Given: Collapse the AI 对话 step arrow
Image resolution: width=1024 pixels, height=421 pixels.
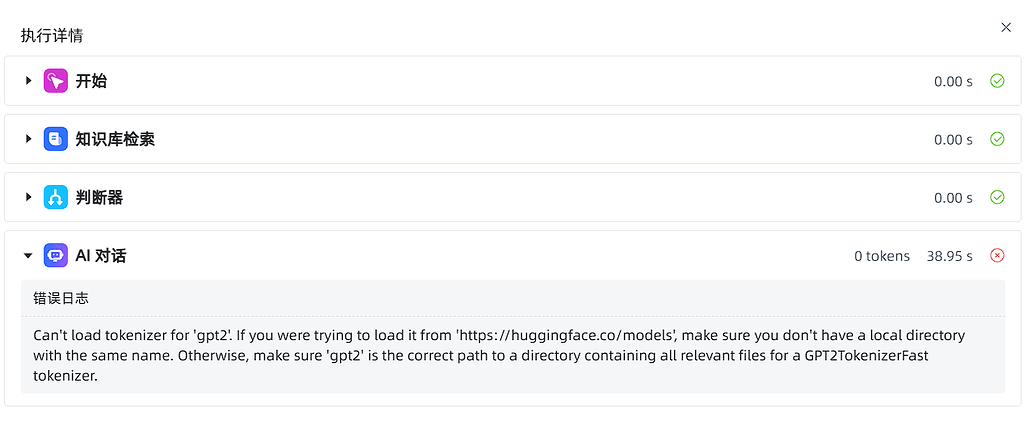Looking at the screenshot, I should (x=28, y=256).
